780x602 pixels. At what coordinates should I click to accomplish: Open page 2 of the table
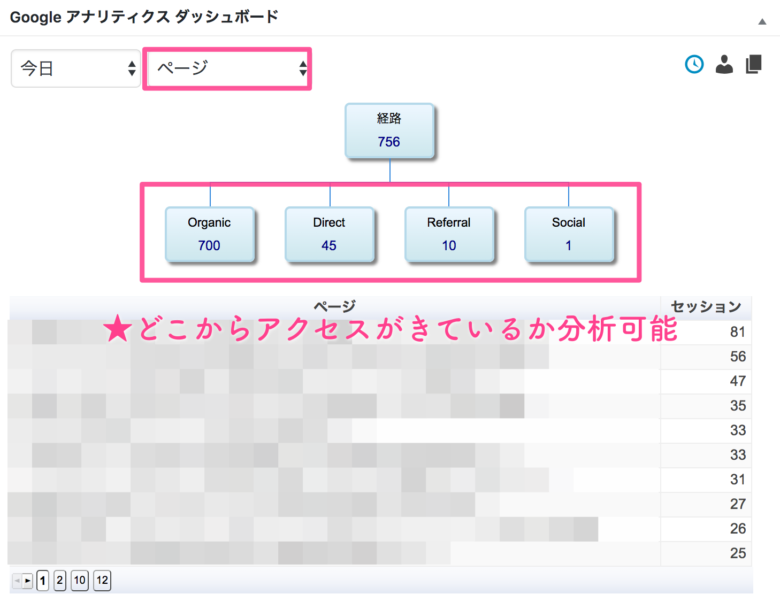(60, 581)
